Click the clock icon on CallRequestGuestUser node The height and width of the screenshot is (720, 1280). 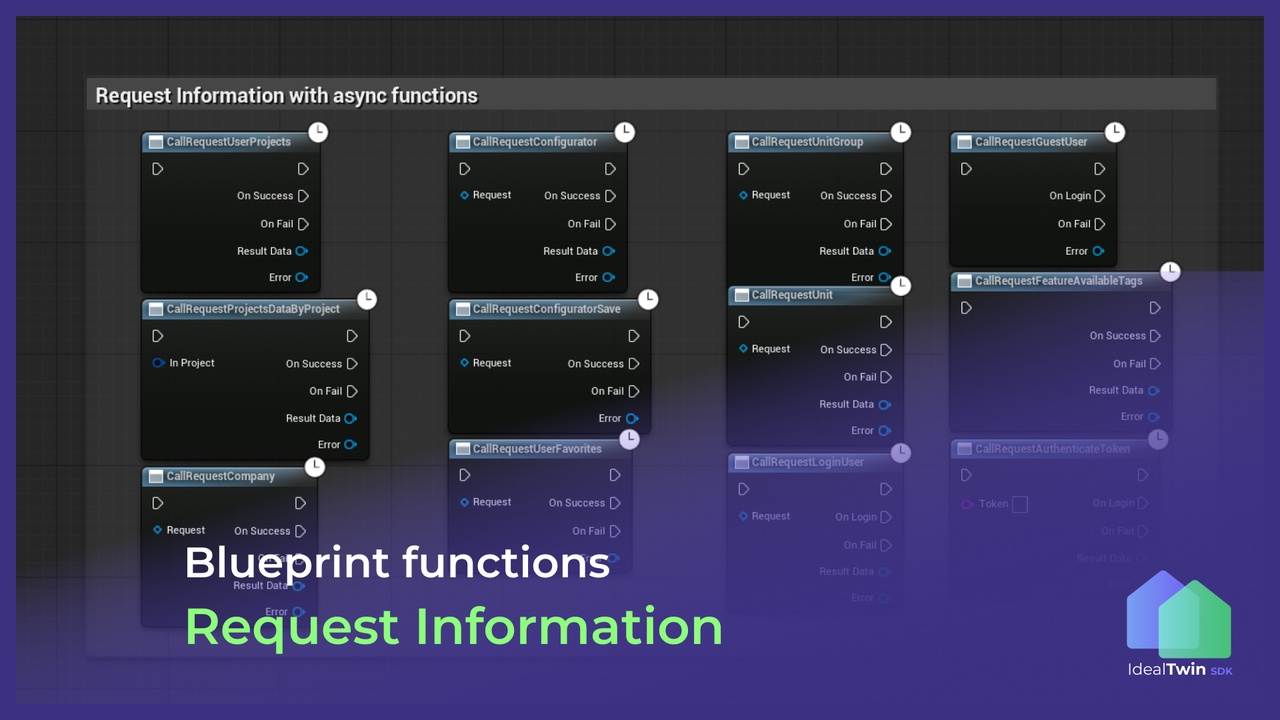1115,132
